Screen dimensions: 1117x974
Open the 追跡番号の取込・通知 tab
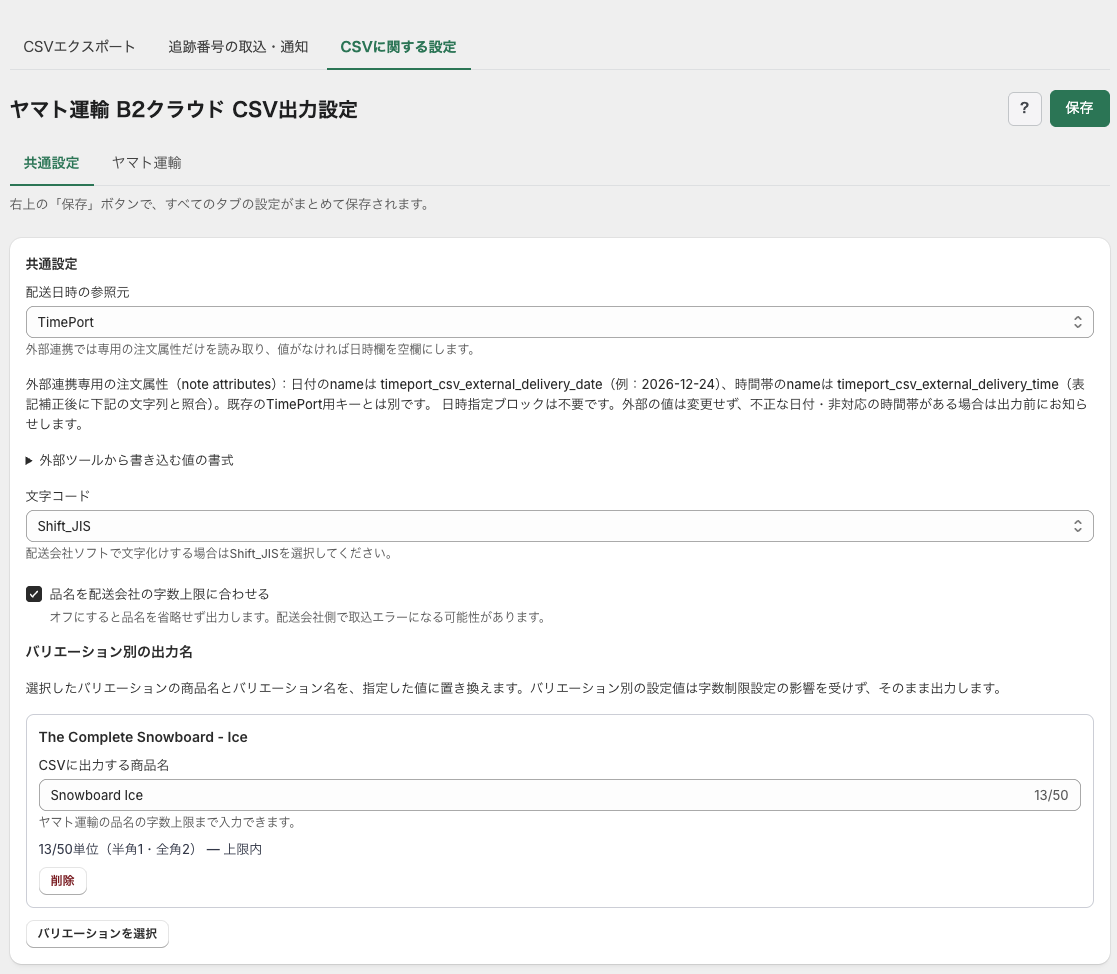238,47
